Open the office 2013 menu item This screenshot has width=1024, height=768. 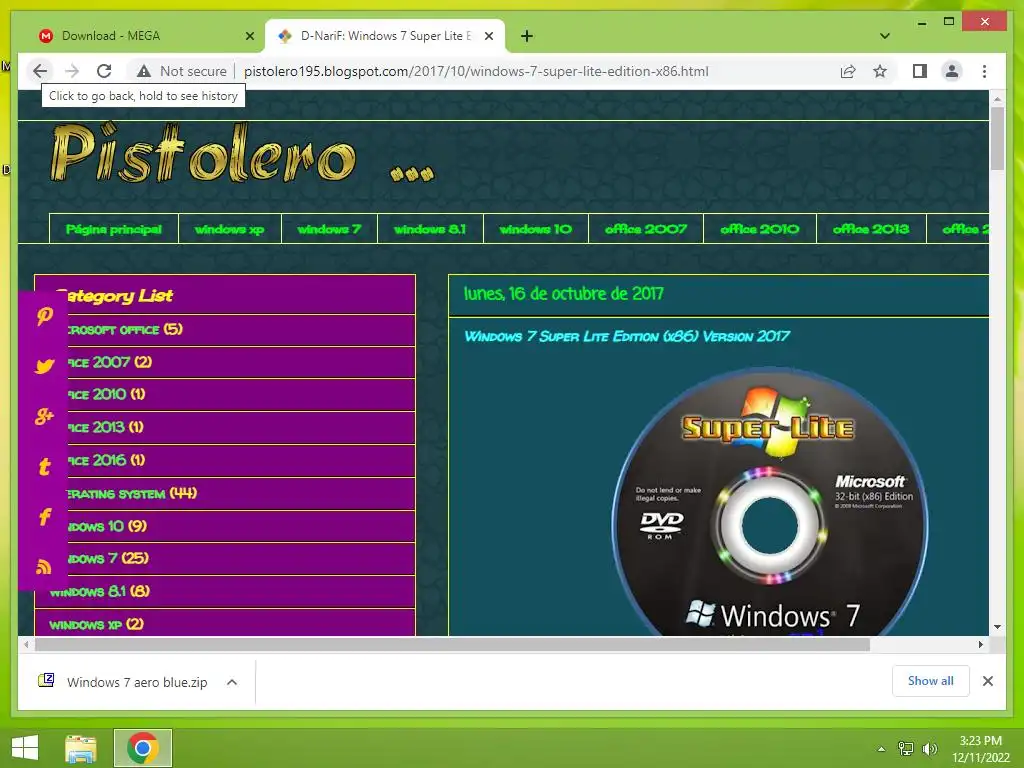pos(871,229)
